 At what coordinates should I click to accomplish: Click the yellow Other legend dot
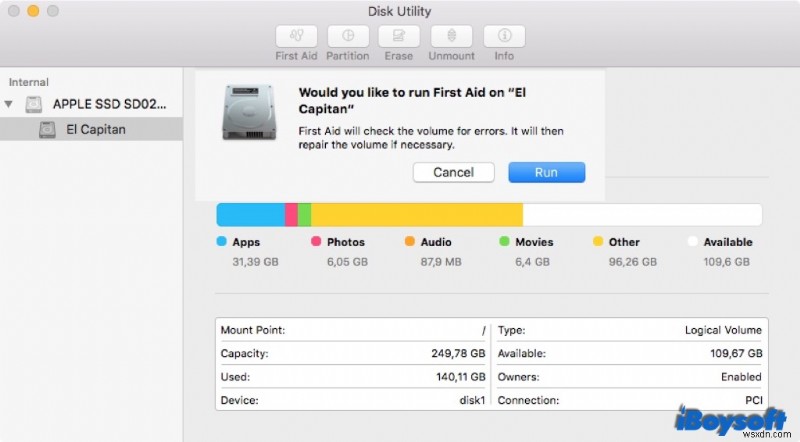click(x=598, y=241)
